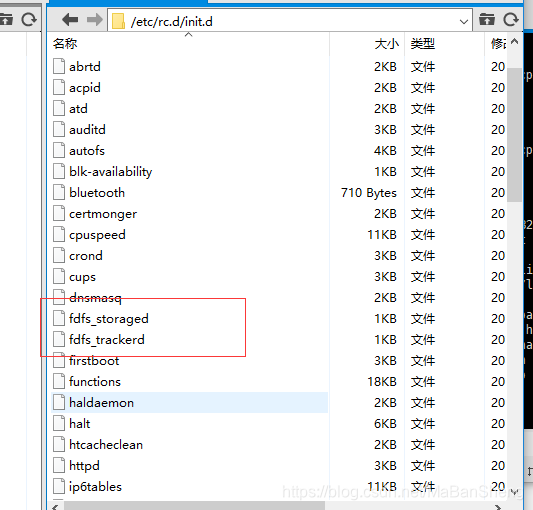Click the 18KB size of functions
This screenshot has height=510, width=533.
(x=382, y=382)
